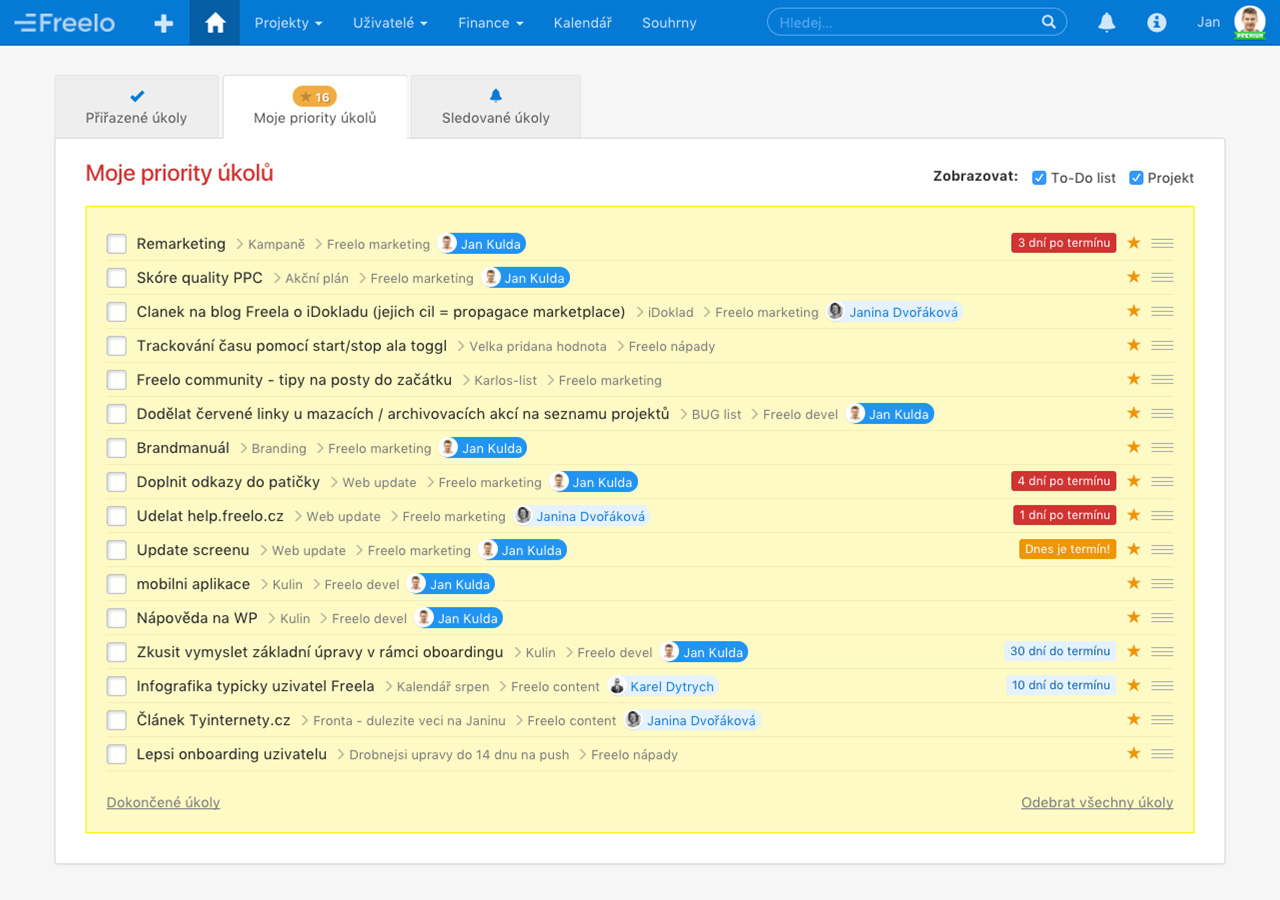Click reorder handle of Freelo community task
Viewport: 1280px width, 900px height.
(x=1162, y=379)
